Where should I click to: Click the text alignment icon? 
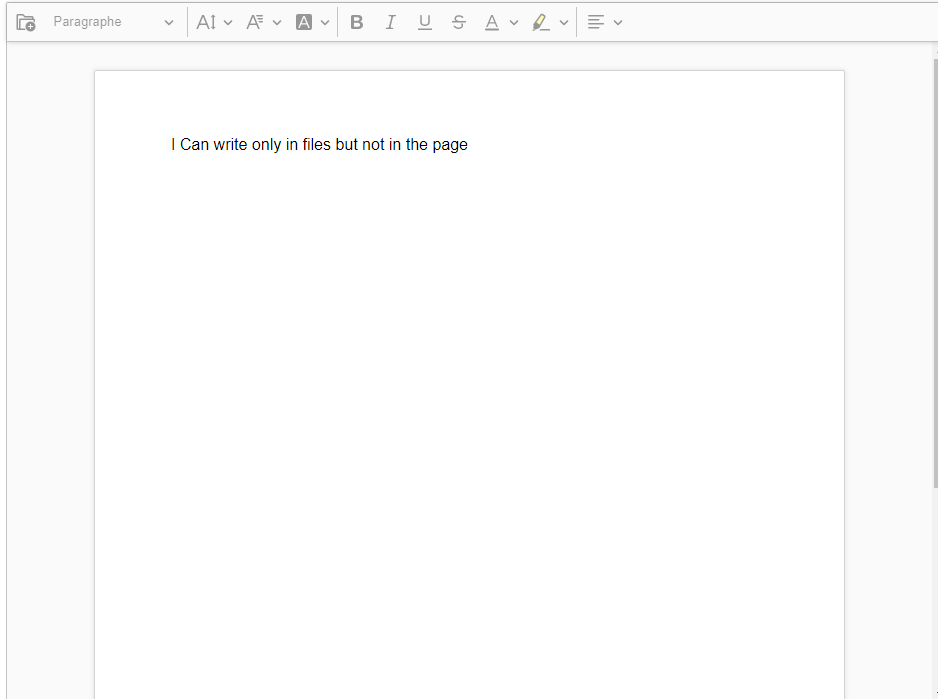click(x=595, y=22)
